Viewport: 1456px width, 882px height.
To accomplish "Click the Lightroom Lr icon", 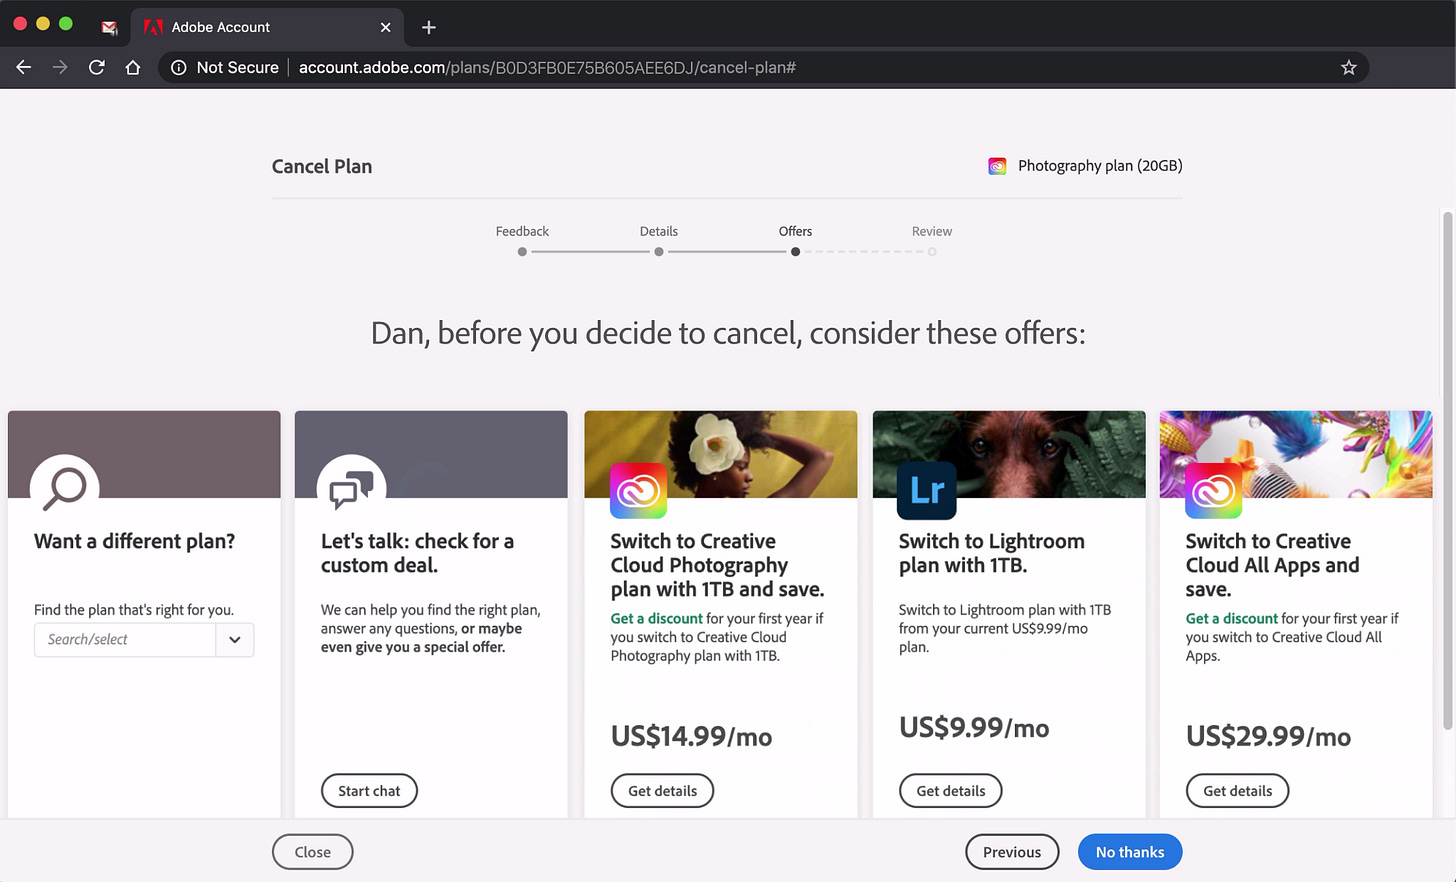I will pos(926,490).
